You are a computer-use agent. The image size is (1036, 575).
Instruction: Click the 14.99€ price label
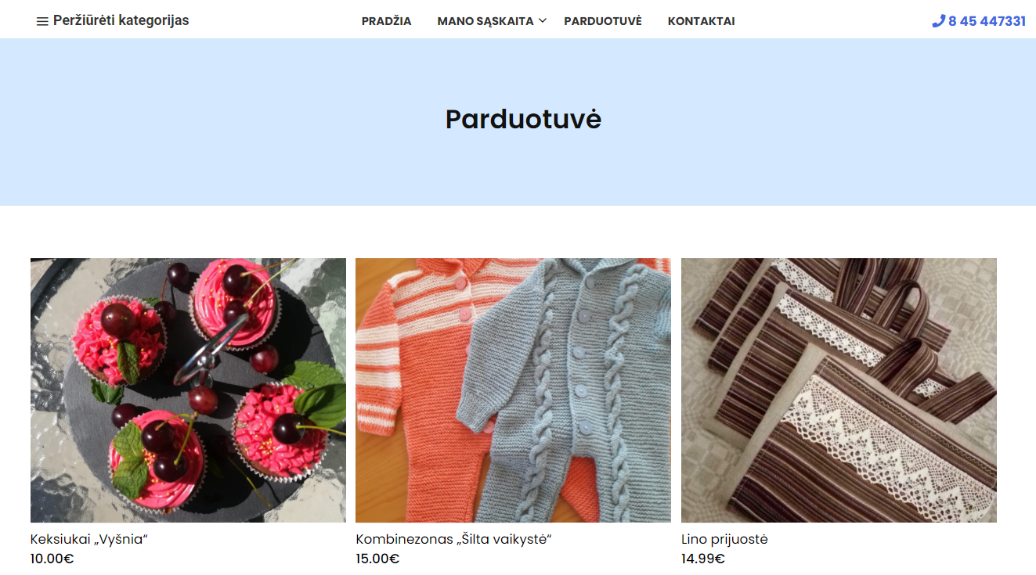(702, 558)
